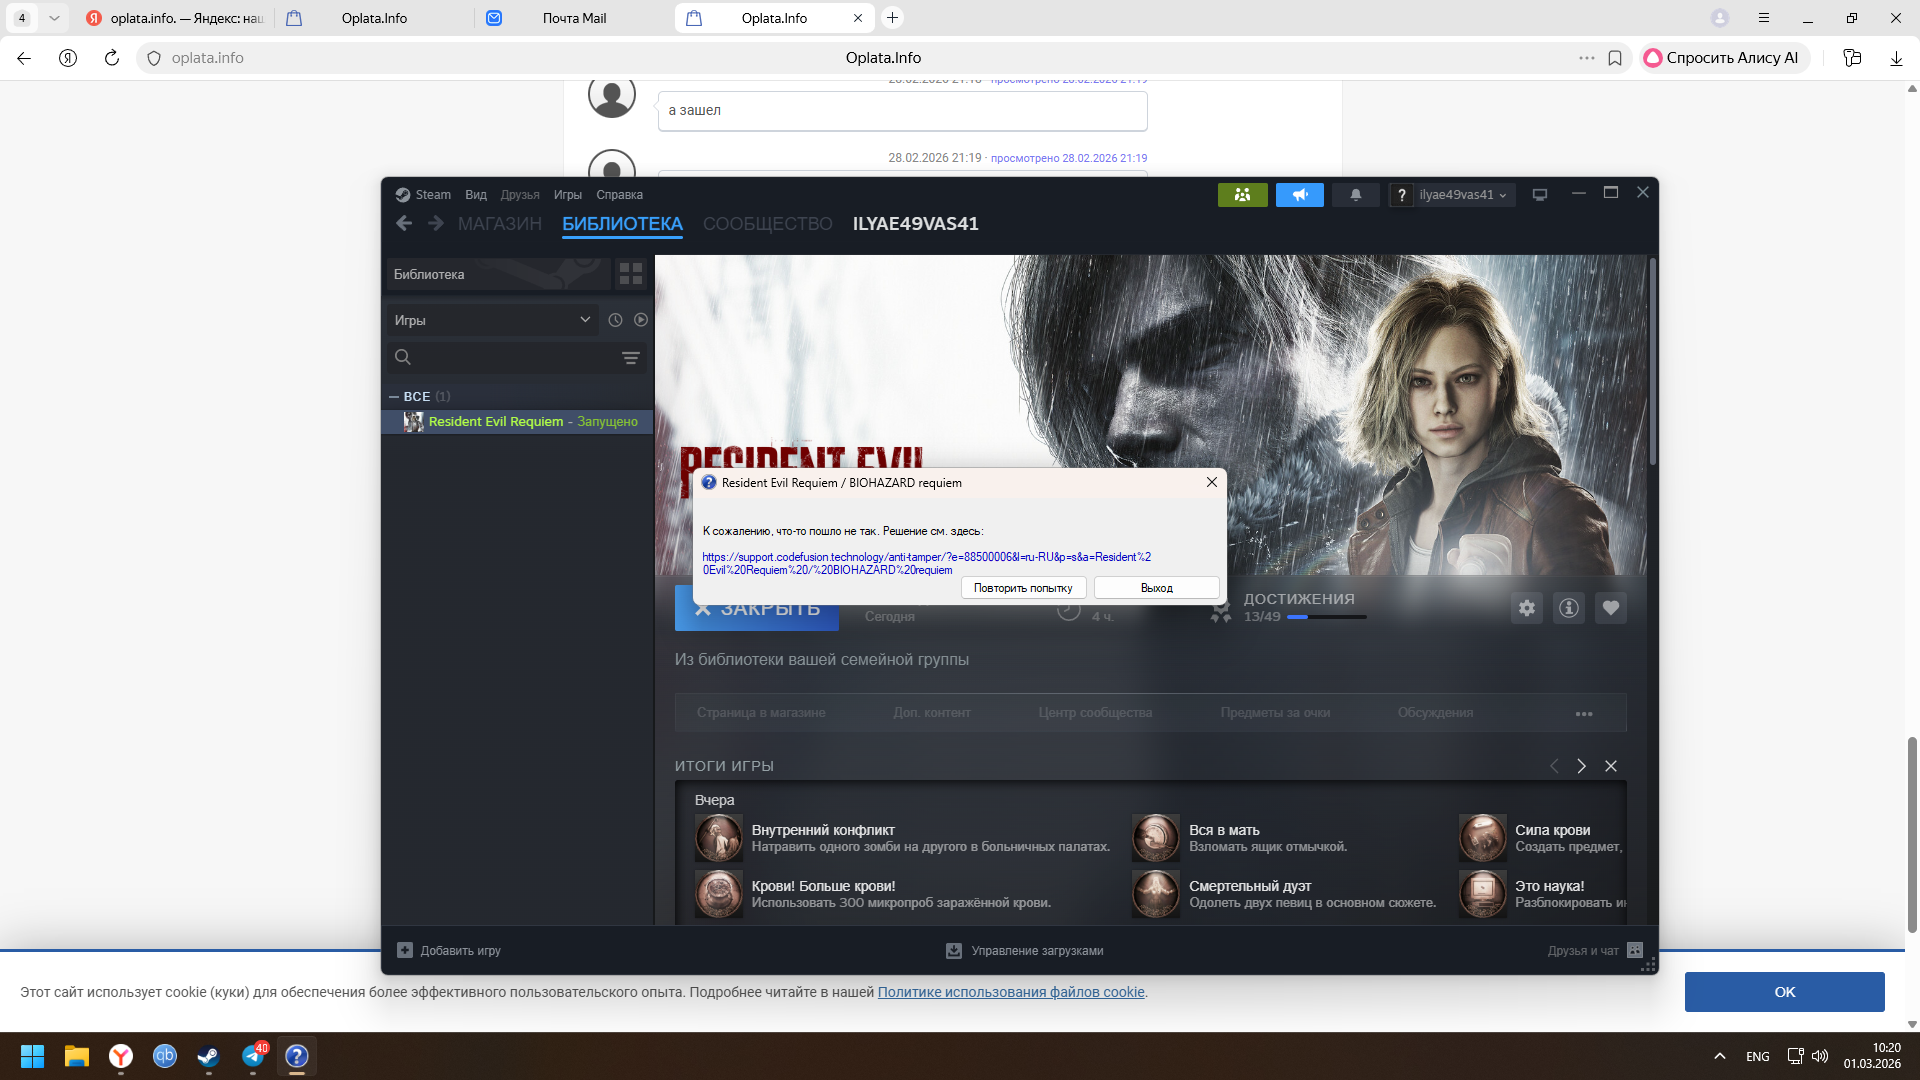The height and width of the screenshot is (1080, 1920).
Task: Open Steam notifications bell
Action: [1355, 195]
